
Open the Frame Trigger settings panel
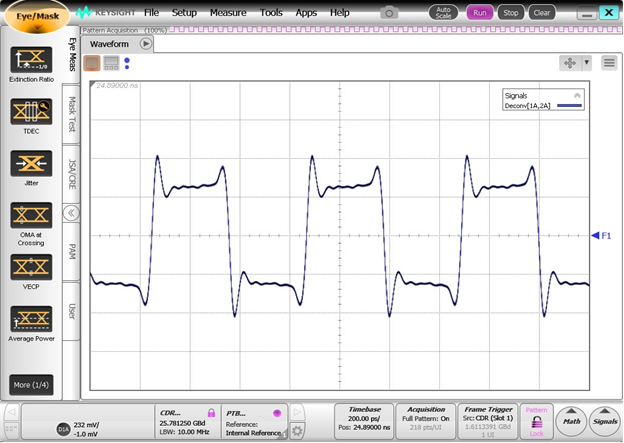point(488,421)
